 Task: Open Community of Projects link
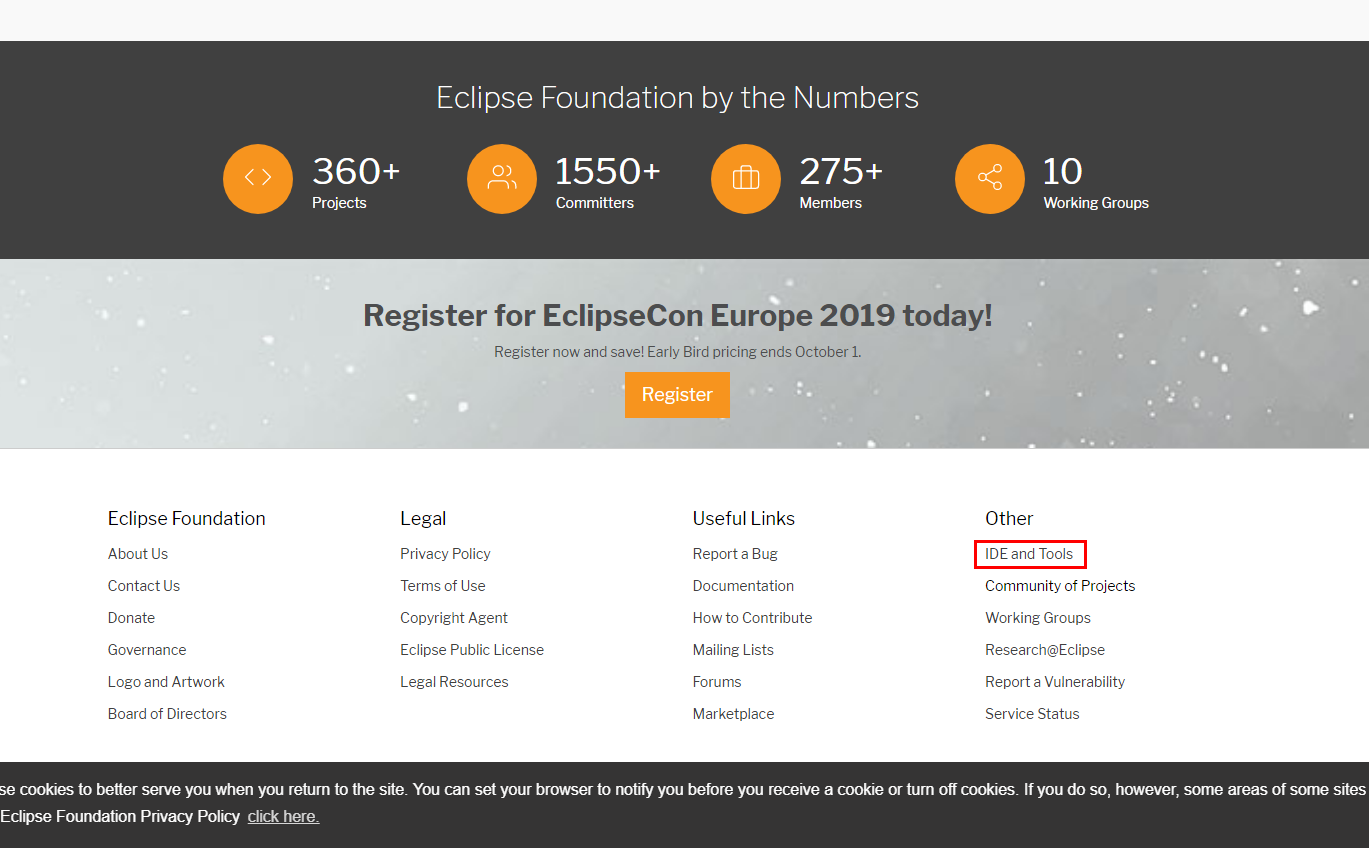click(x=1060, y=586)
